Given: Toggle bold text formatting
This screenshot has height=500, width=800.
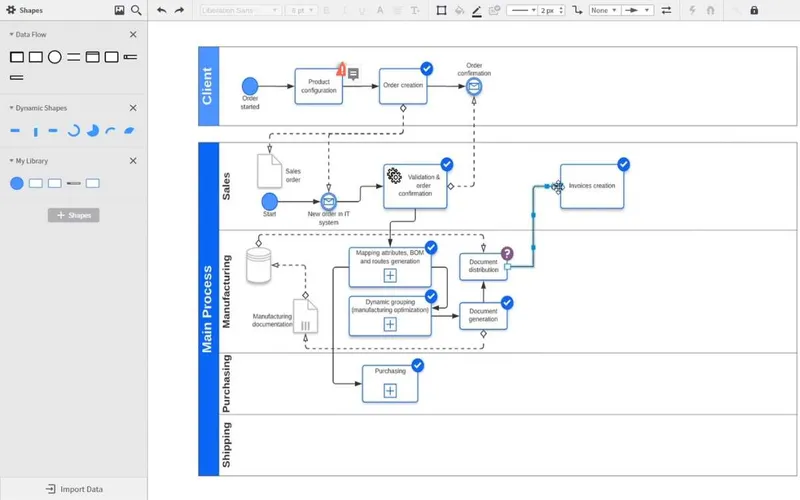Looking at the screenshot, I should tap(327, 10).
